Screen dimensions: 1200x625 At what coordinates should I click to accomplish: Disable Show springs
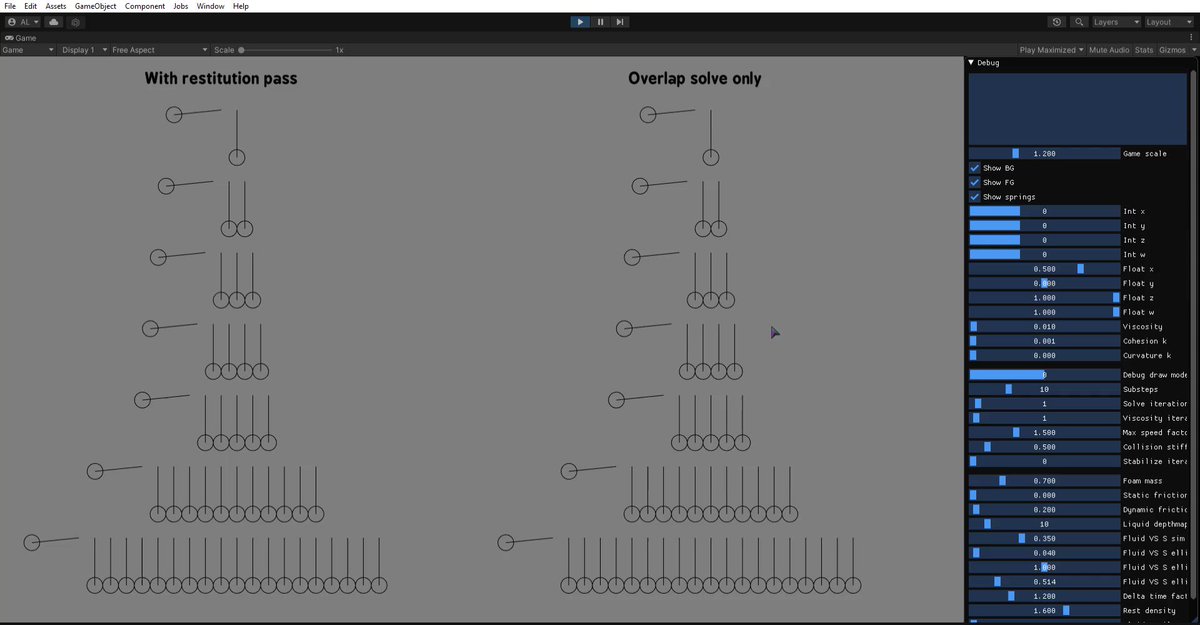(x=974, y=197)
